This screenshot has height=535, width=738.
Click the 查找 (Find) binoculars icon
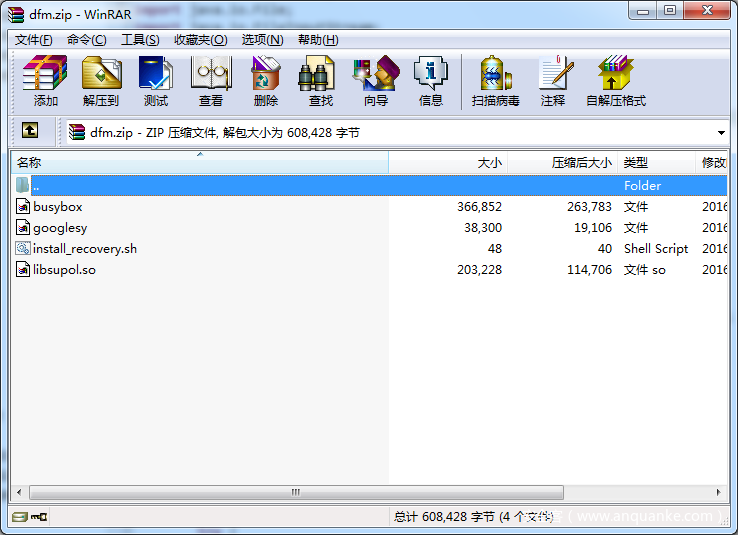317,73
